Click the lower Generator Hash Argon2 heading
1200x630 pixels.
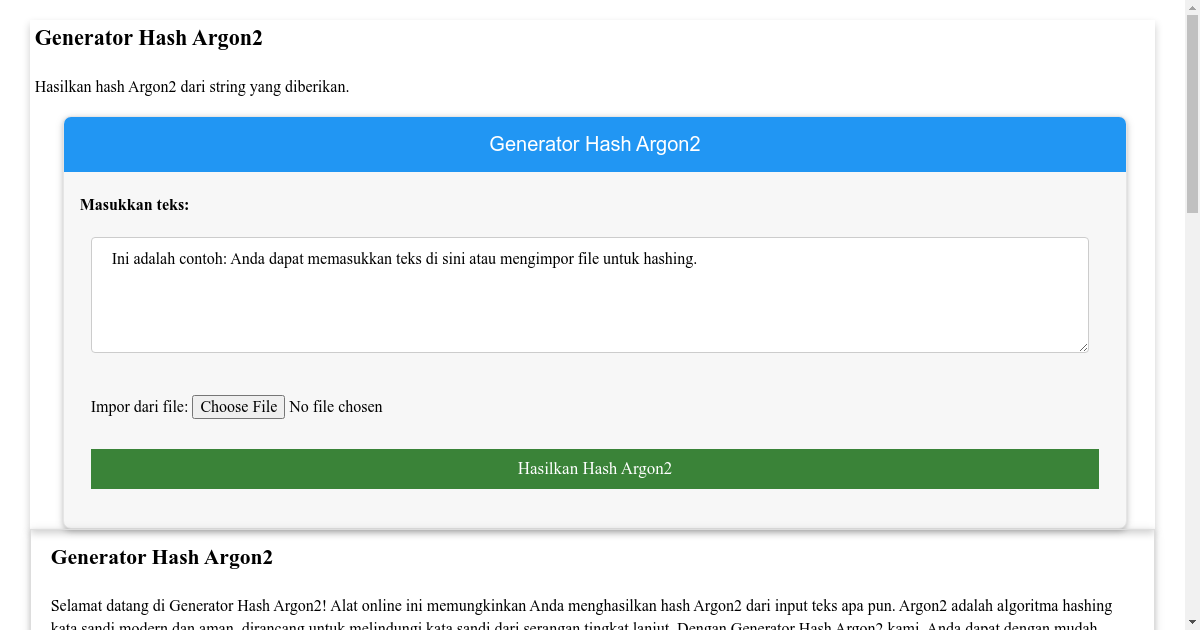[162, 557]
